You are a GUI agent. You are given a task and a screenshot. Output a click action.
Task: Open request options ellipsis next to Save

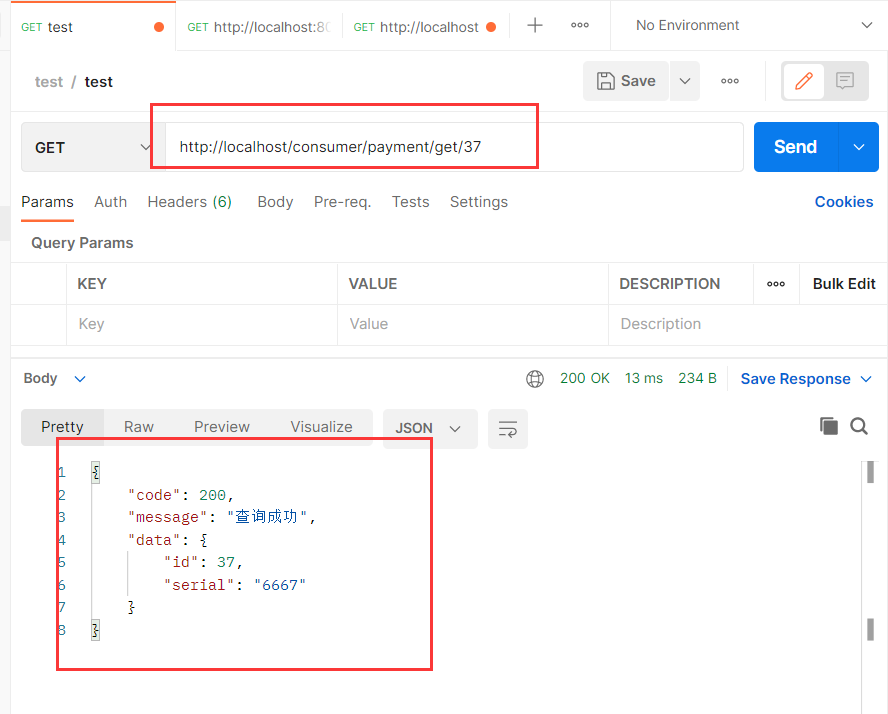pos(729,81)
